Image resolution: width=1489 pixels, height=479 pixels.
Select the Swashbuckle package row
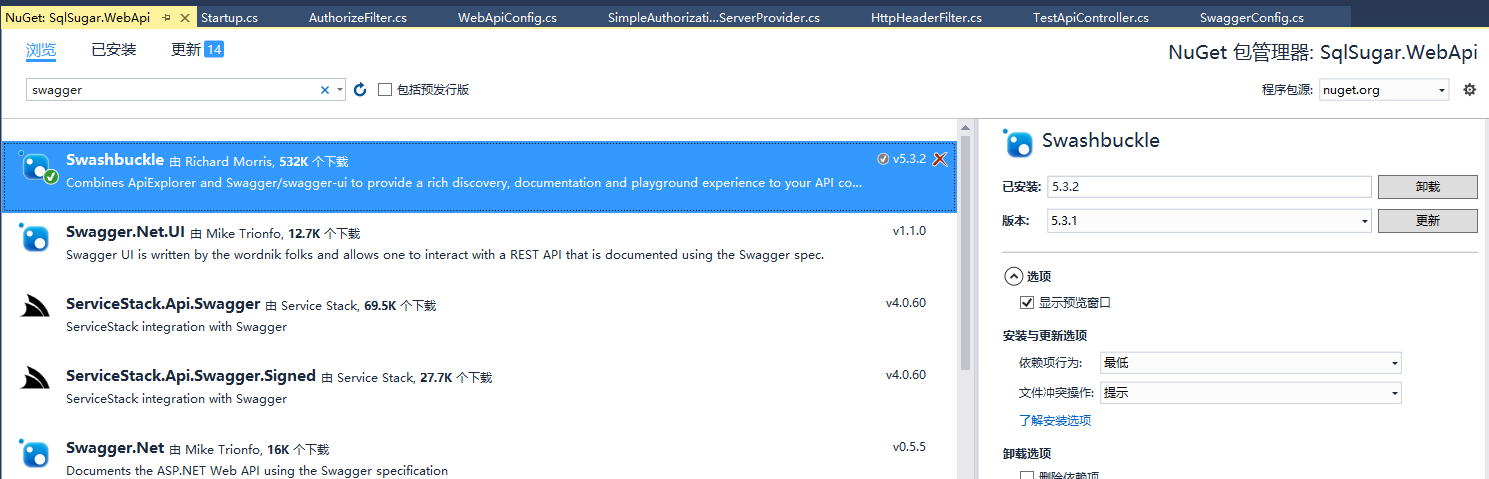[479, 176]
